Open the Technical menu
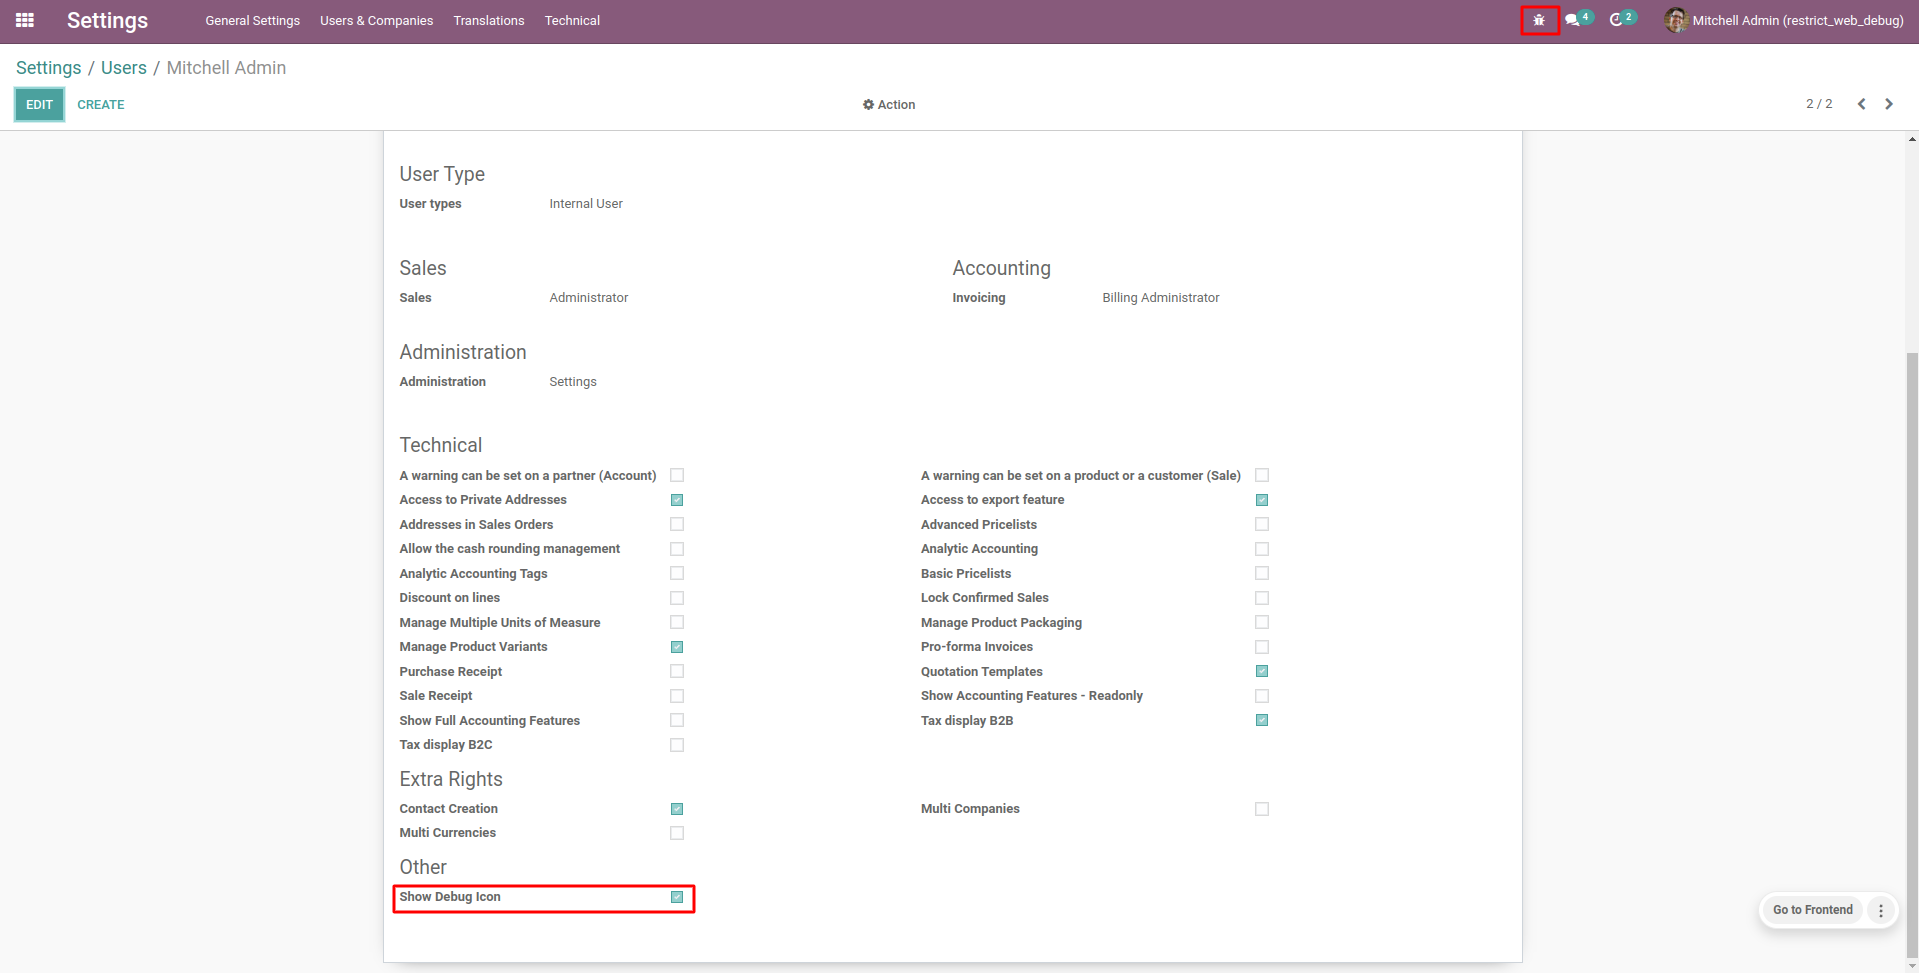 tap(572, 20)
